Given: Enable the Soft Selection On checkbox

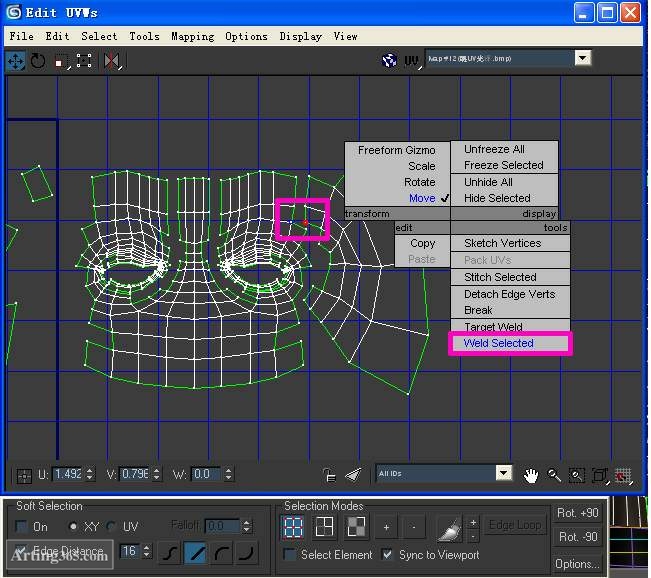Looking at the screenshot, I should click(x=21, y=526).
